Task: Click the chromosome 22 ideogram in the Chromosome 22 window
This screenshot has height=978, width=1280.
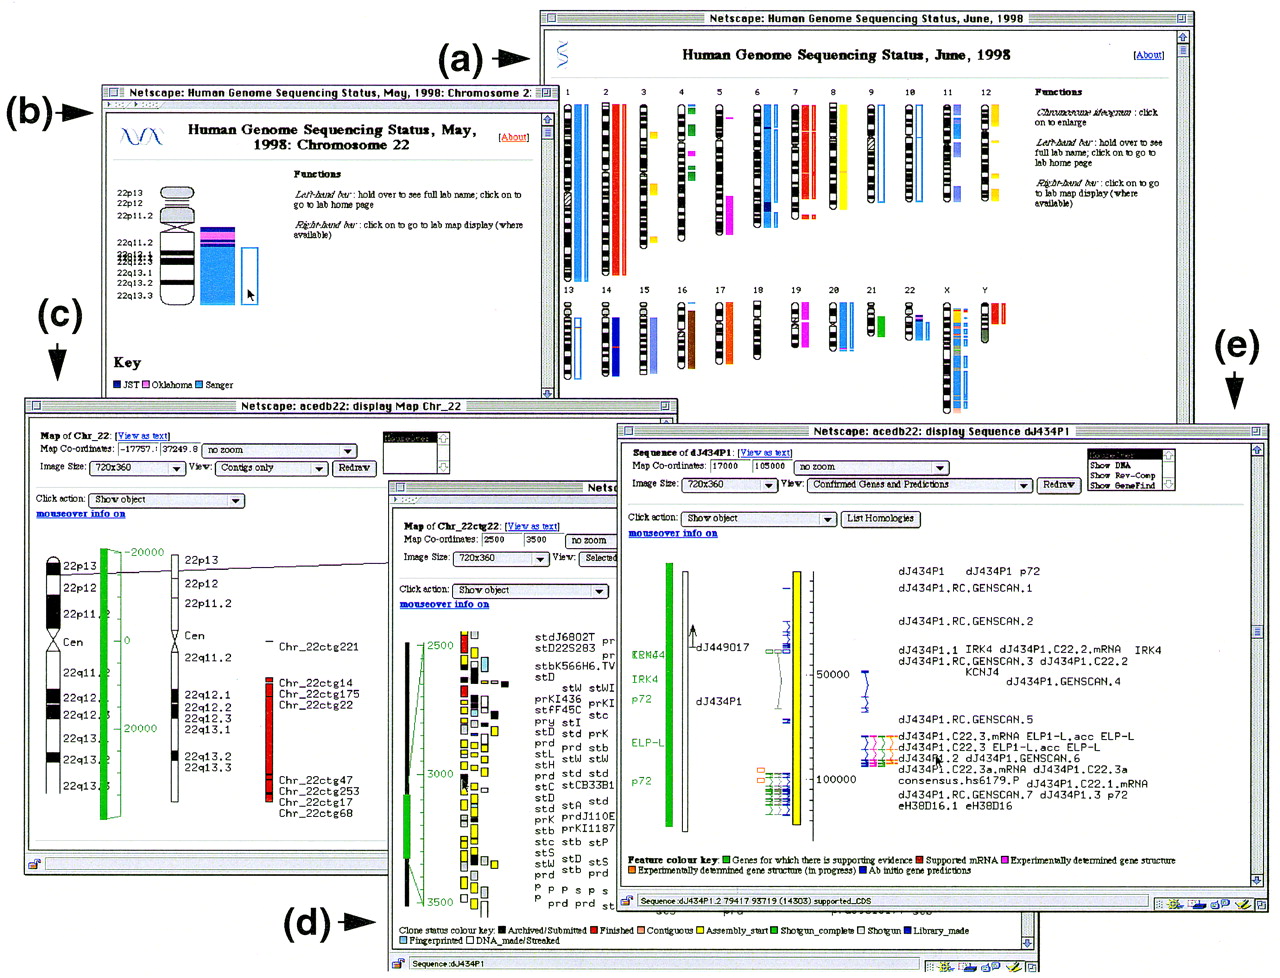Action: 177,245
